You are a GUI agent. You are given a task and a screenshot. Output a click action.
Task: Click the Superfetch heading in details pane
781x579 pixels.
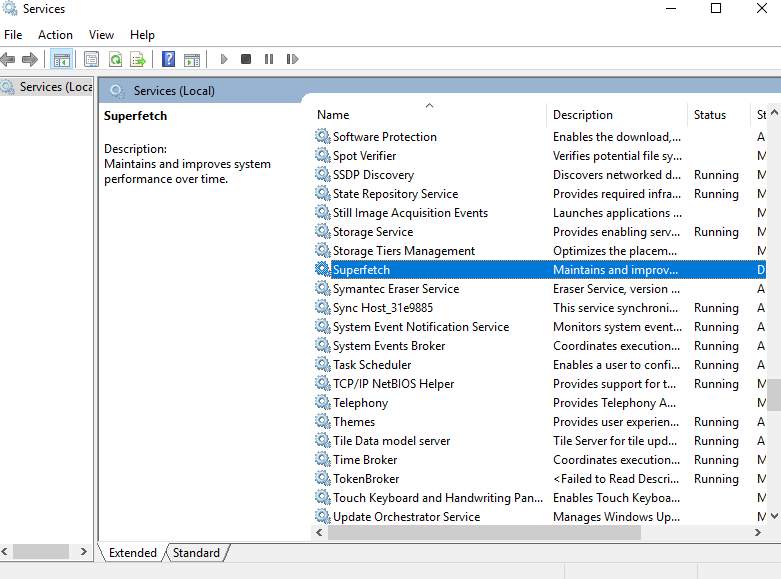coord(135,116)
